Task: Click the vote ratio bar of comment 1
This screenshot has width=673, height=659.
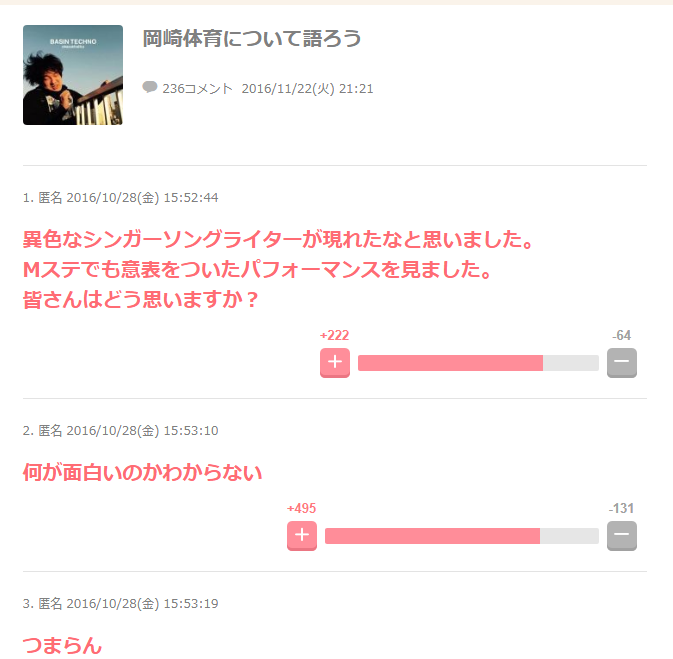Action: 478,363
